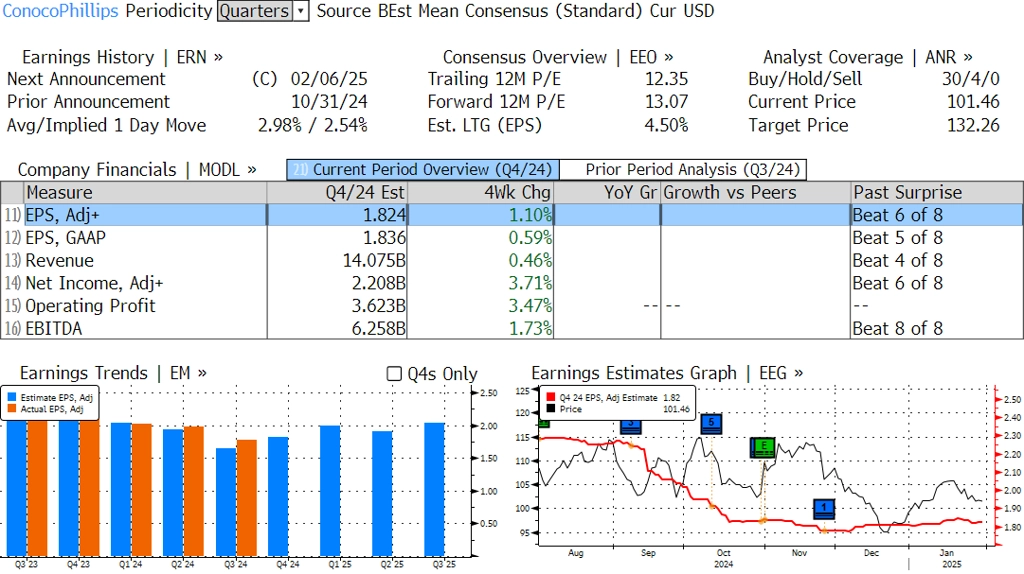The image size is (1024, 574).
Task: Click the Q3'24 orange actual EPS bar
Action: click(246, 498)
